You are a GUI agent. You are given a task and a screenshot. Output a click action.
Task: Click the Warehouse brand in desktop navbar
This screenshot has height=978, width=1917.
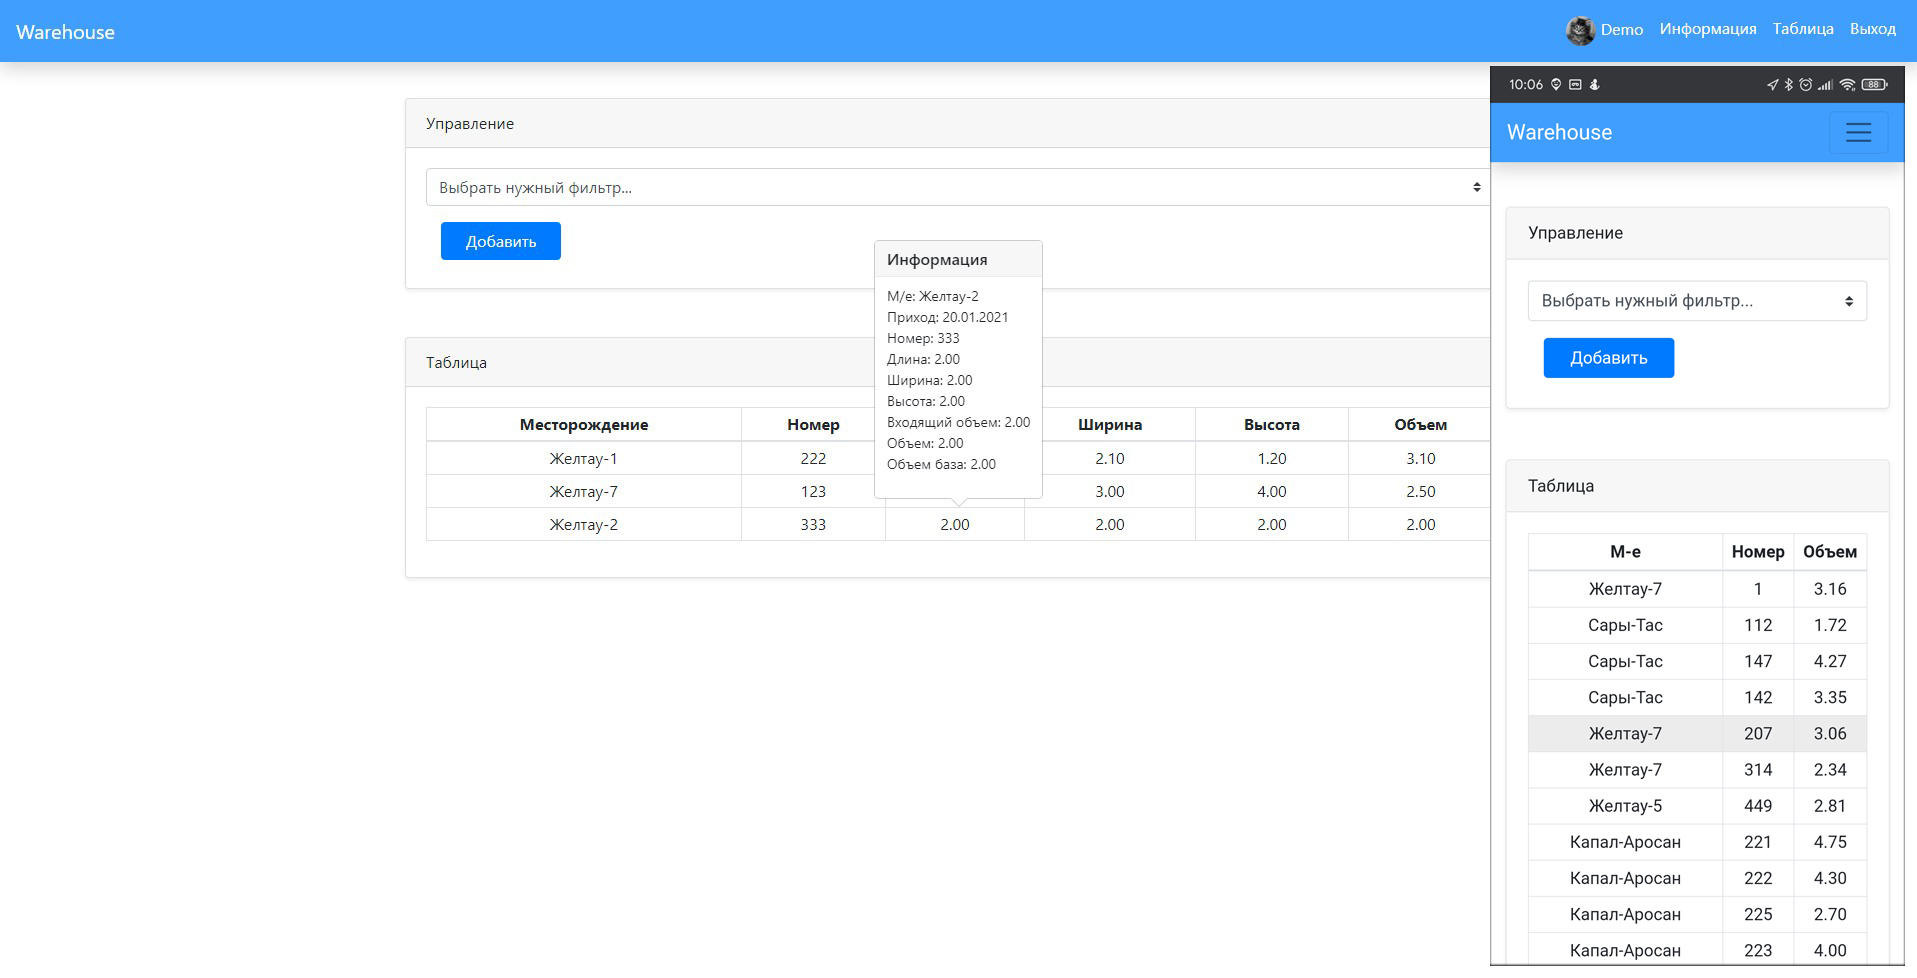[65, 32]
